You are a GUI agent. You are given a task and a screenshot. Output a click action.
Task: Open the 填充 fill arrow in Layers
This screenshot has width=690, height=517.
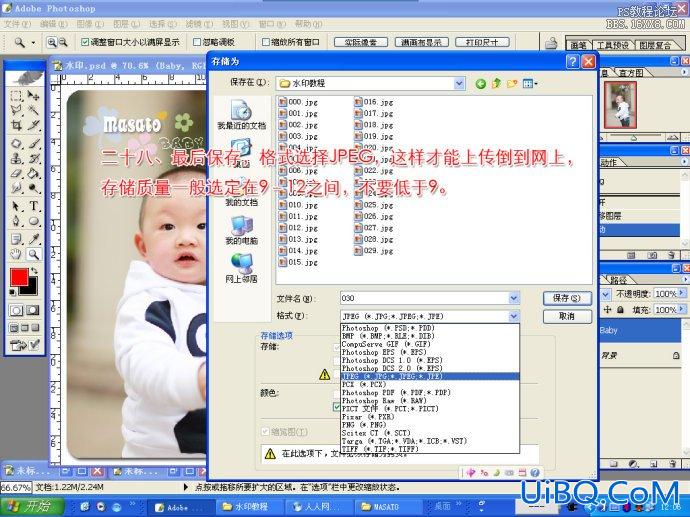pos(682,309)
